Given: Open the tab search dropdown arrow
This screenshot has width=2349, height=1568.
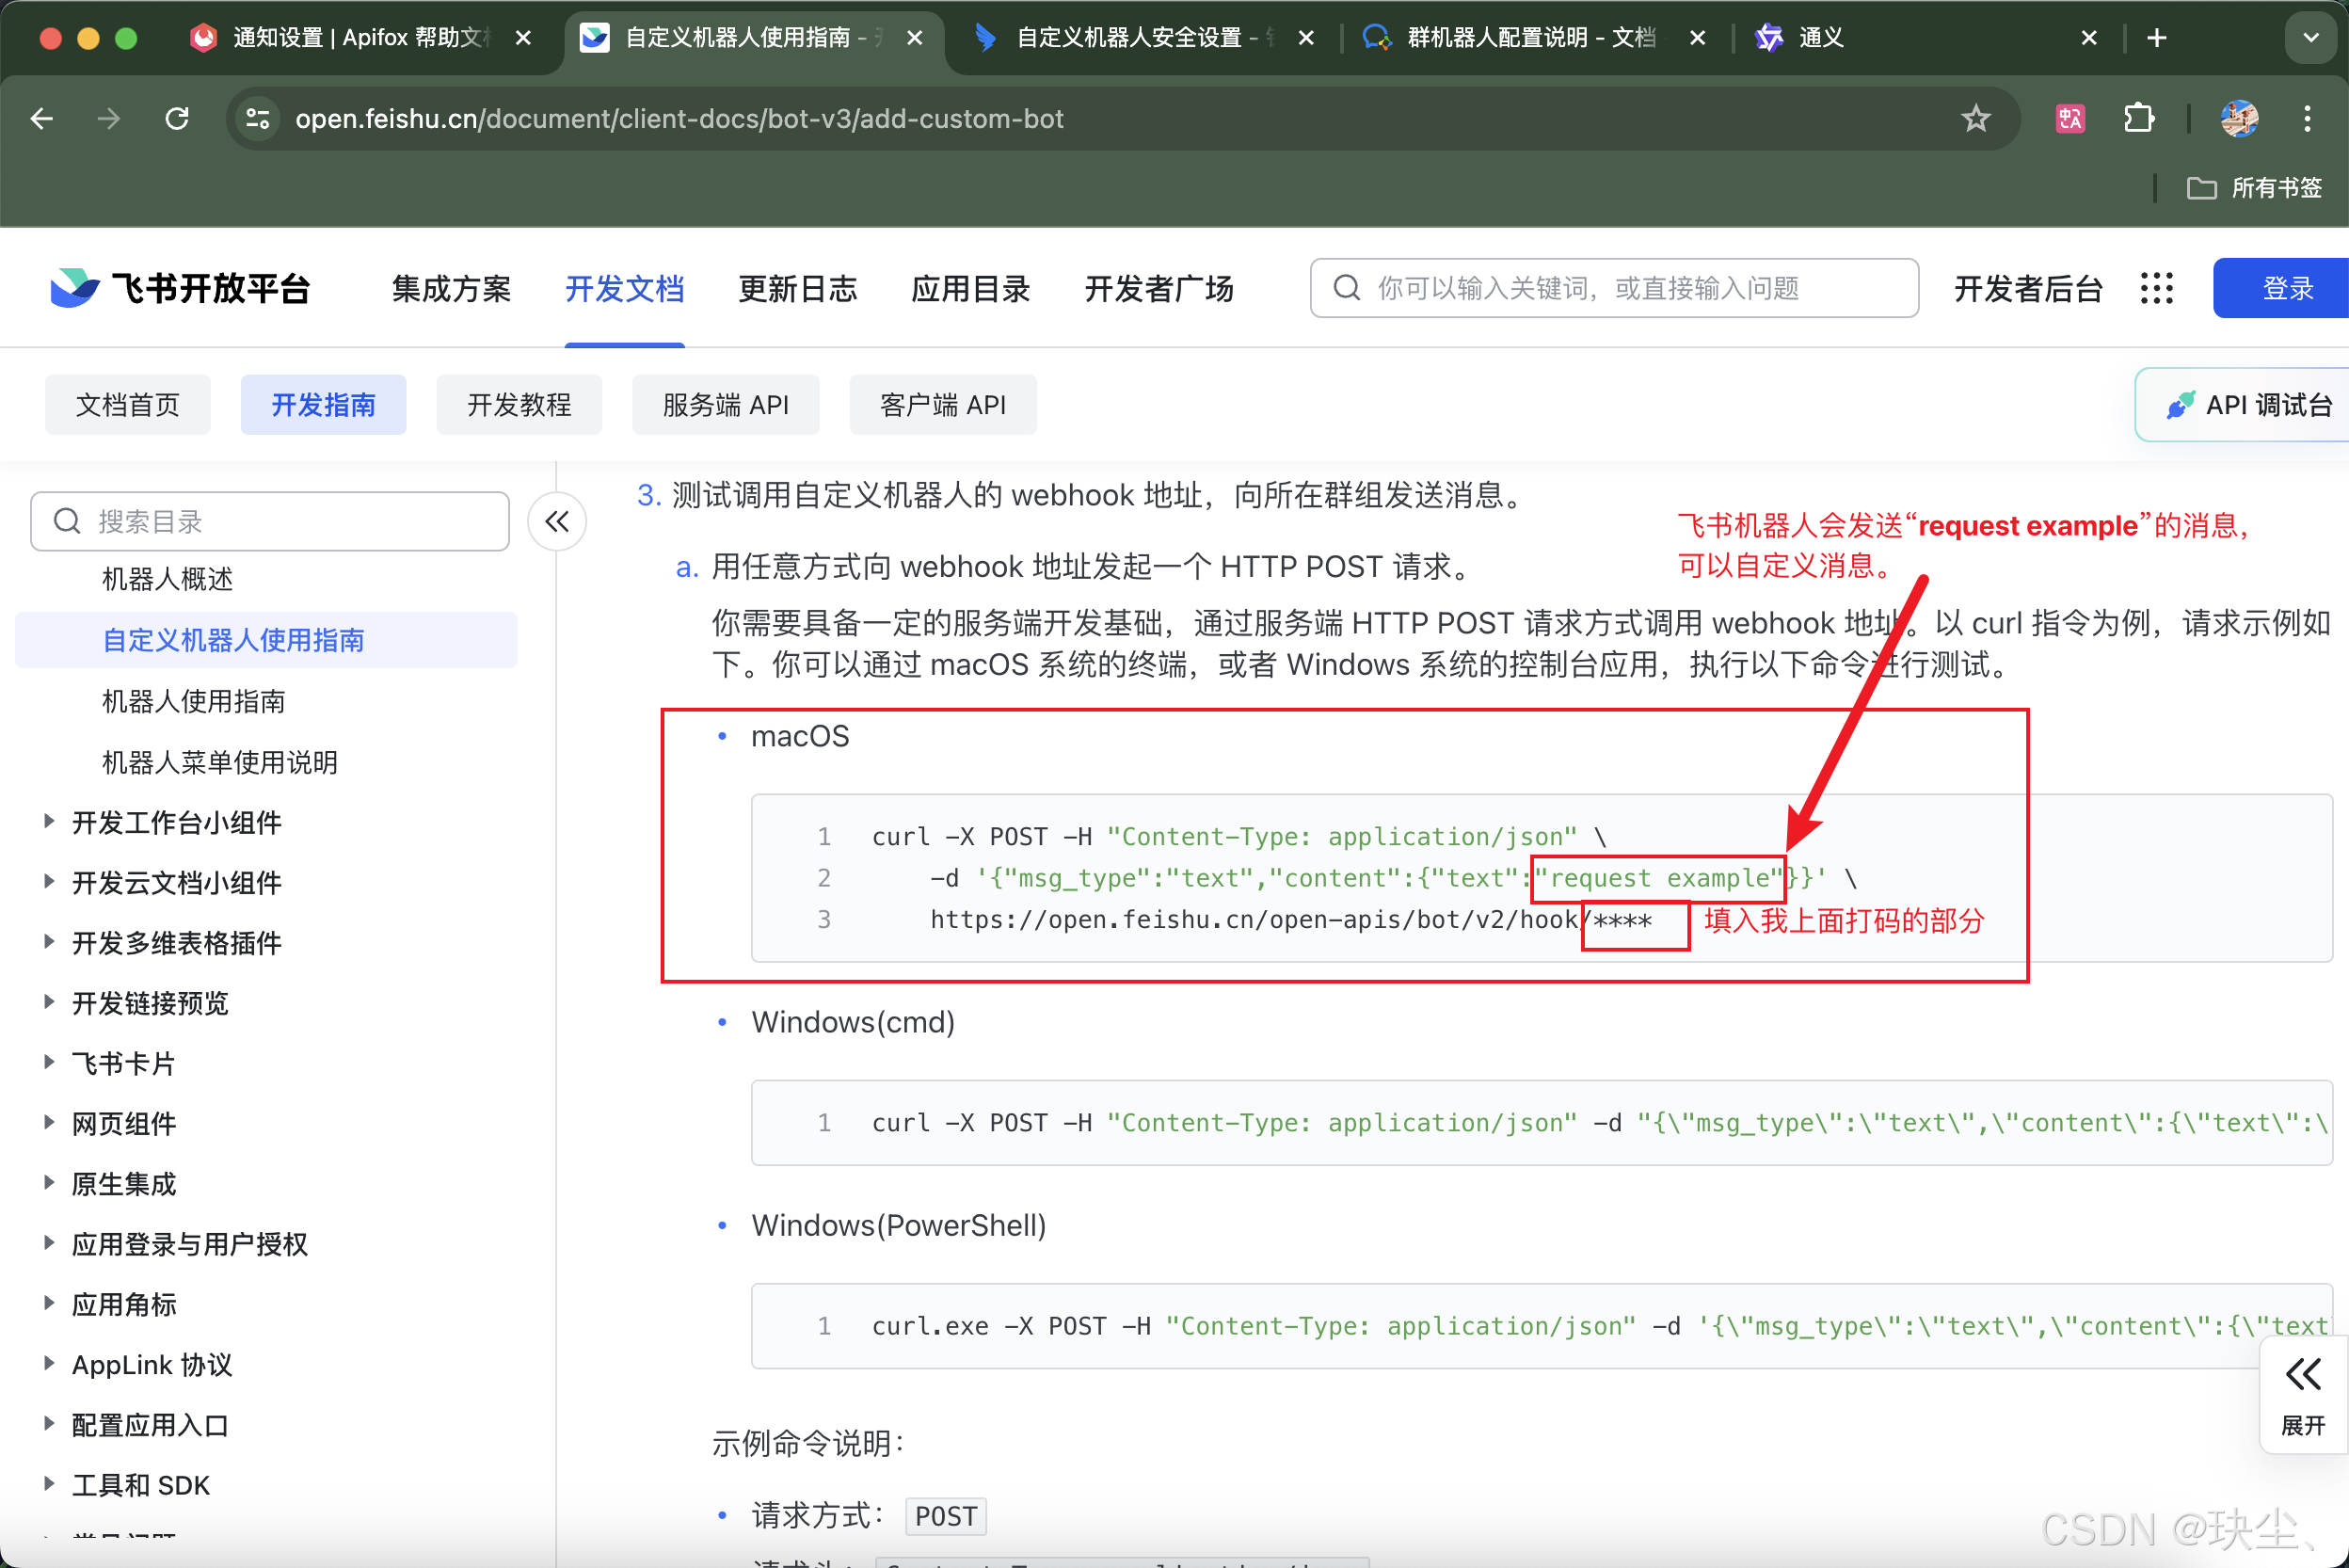Looking at the screenshot, I should 2310,38.
